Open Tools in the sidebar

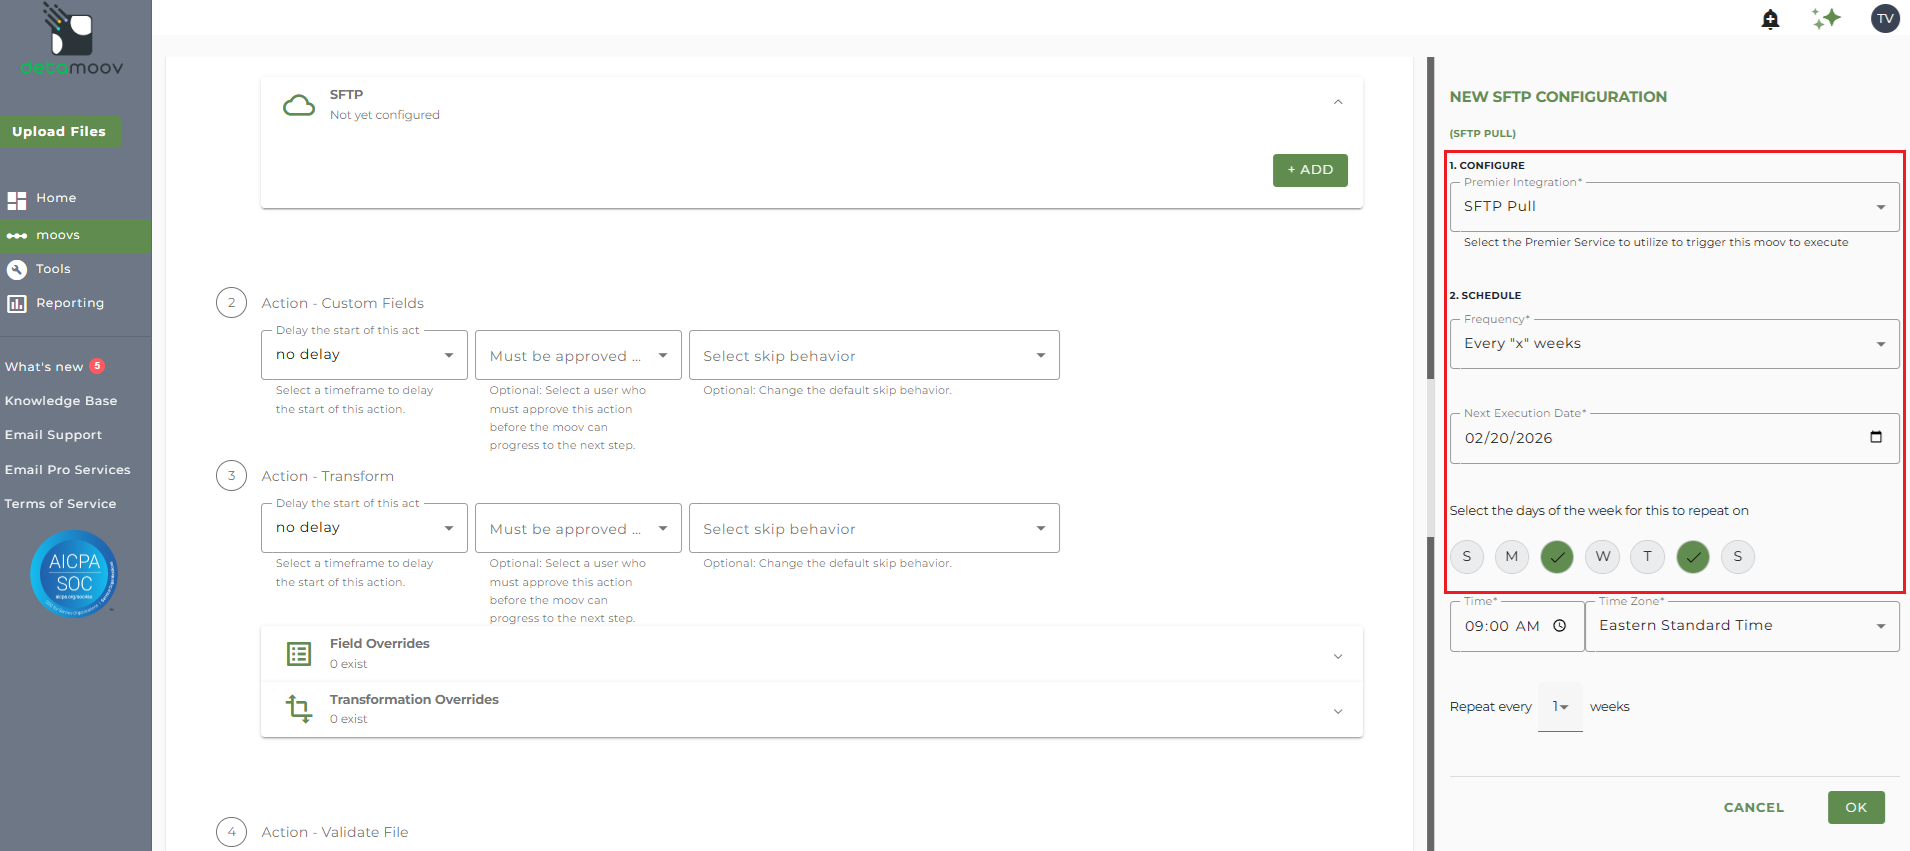click(x=53, y=269)
